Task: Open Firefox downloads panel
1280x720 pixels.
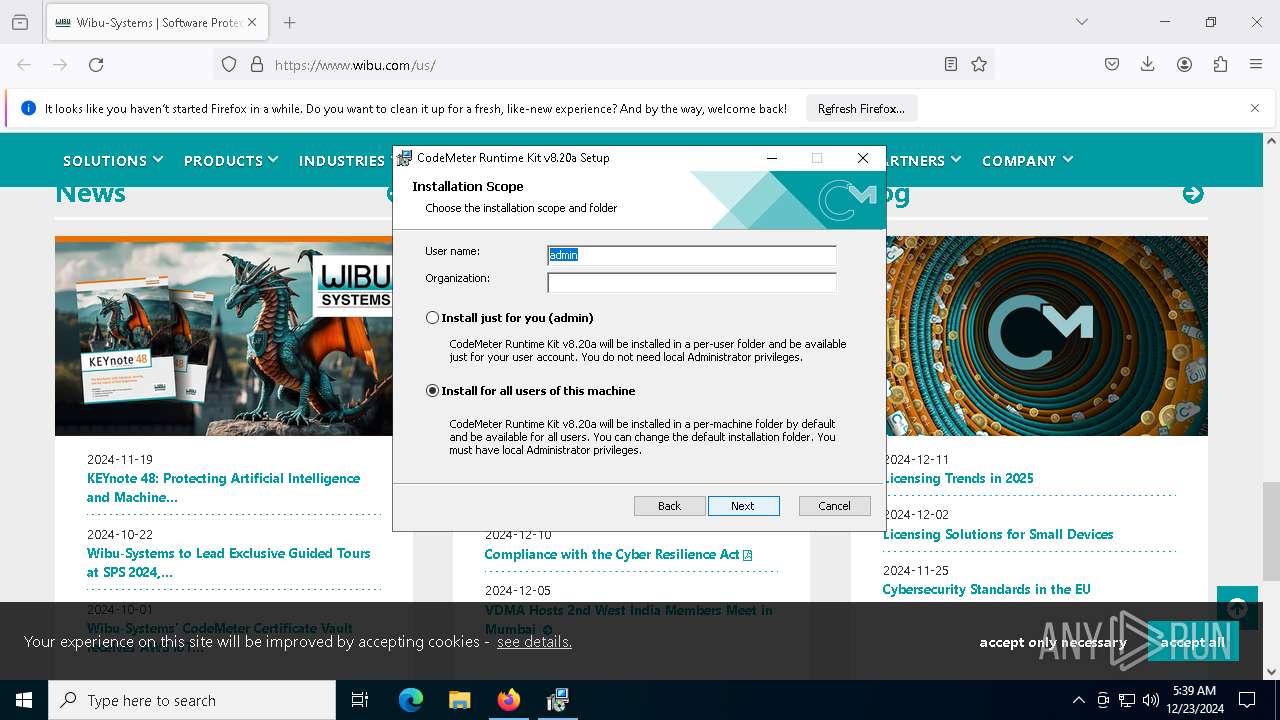Action: click(1148, 64)
